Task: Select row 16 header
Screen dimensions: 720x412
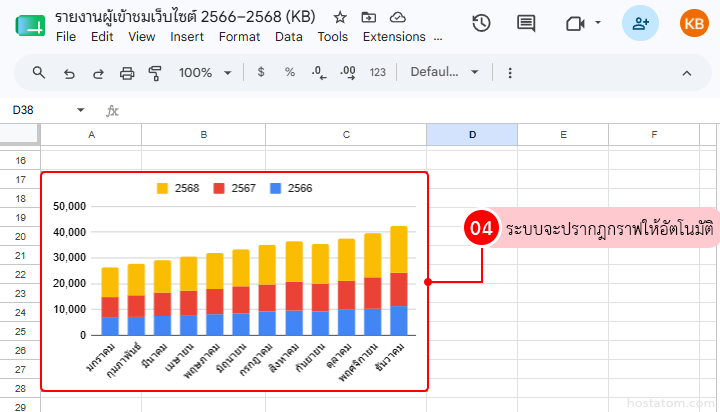Action: tap(20, 161)
